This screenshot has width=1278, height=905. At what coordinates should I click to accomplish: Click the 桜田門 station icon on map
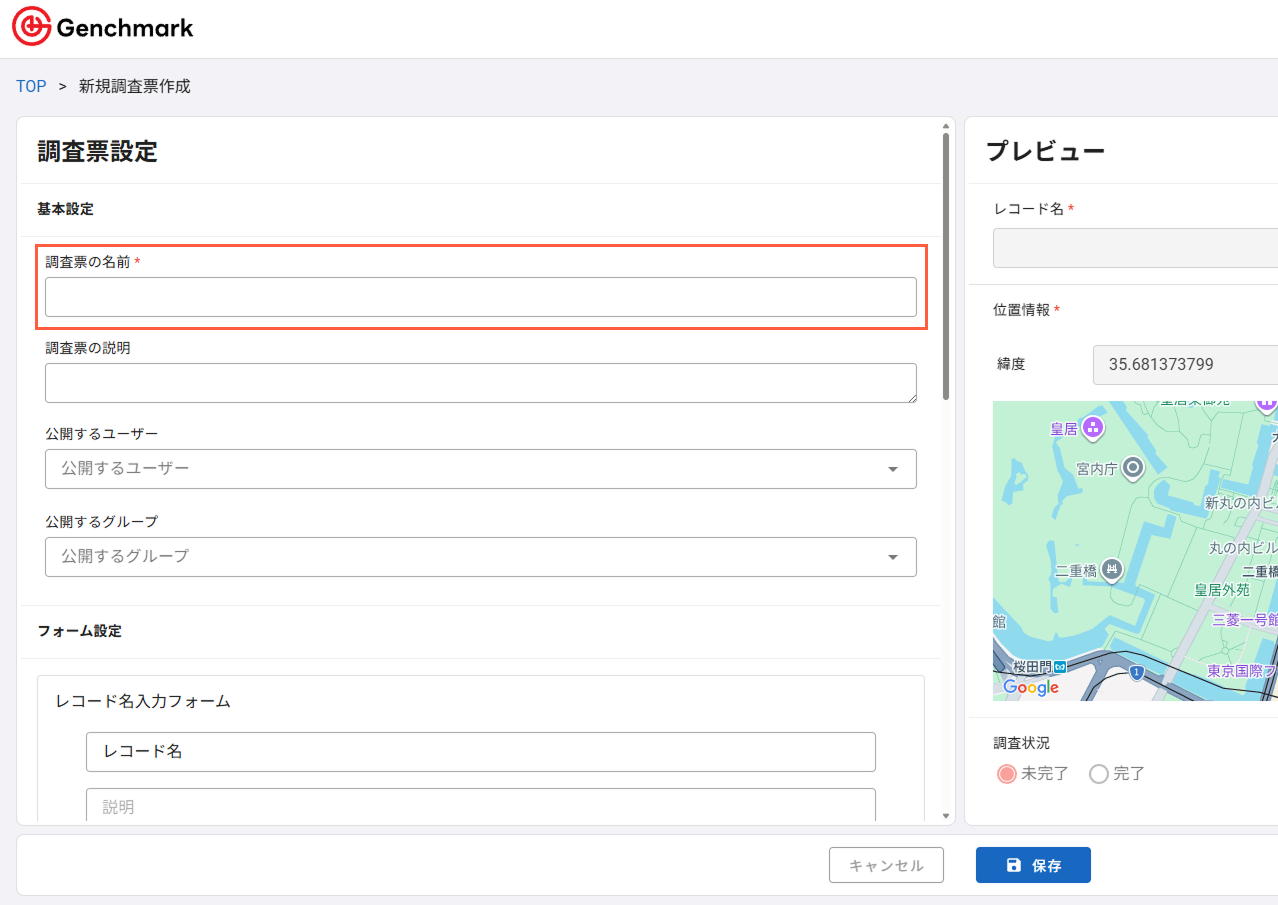click(1059, 666)
